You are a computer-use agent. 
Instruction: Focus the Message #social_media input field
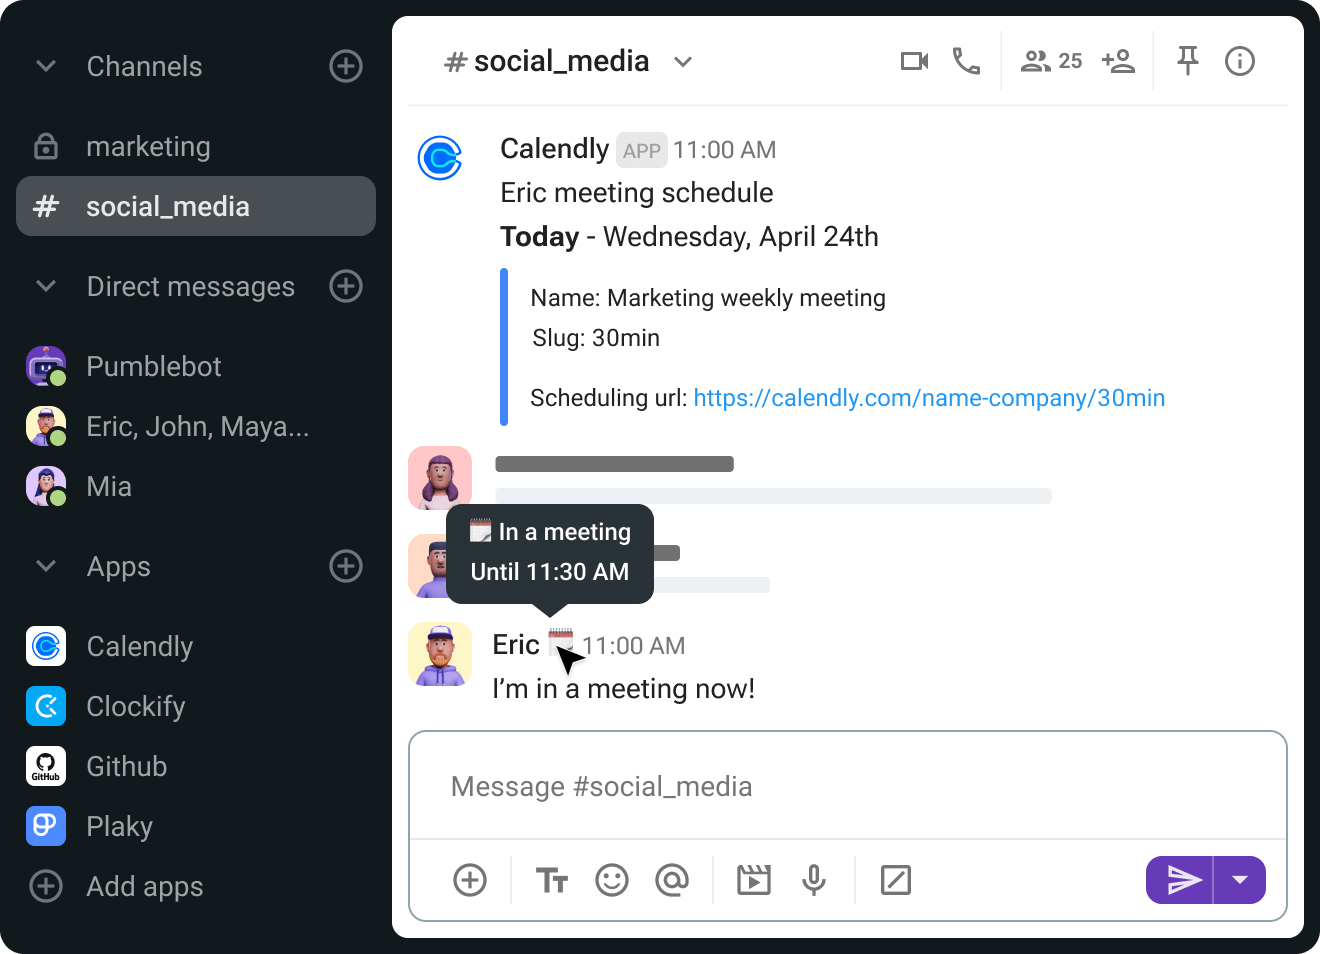848,786
